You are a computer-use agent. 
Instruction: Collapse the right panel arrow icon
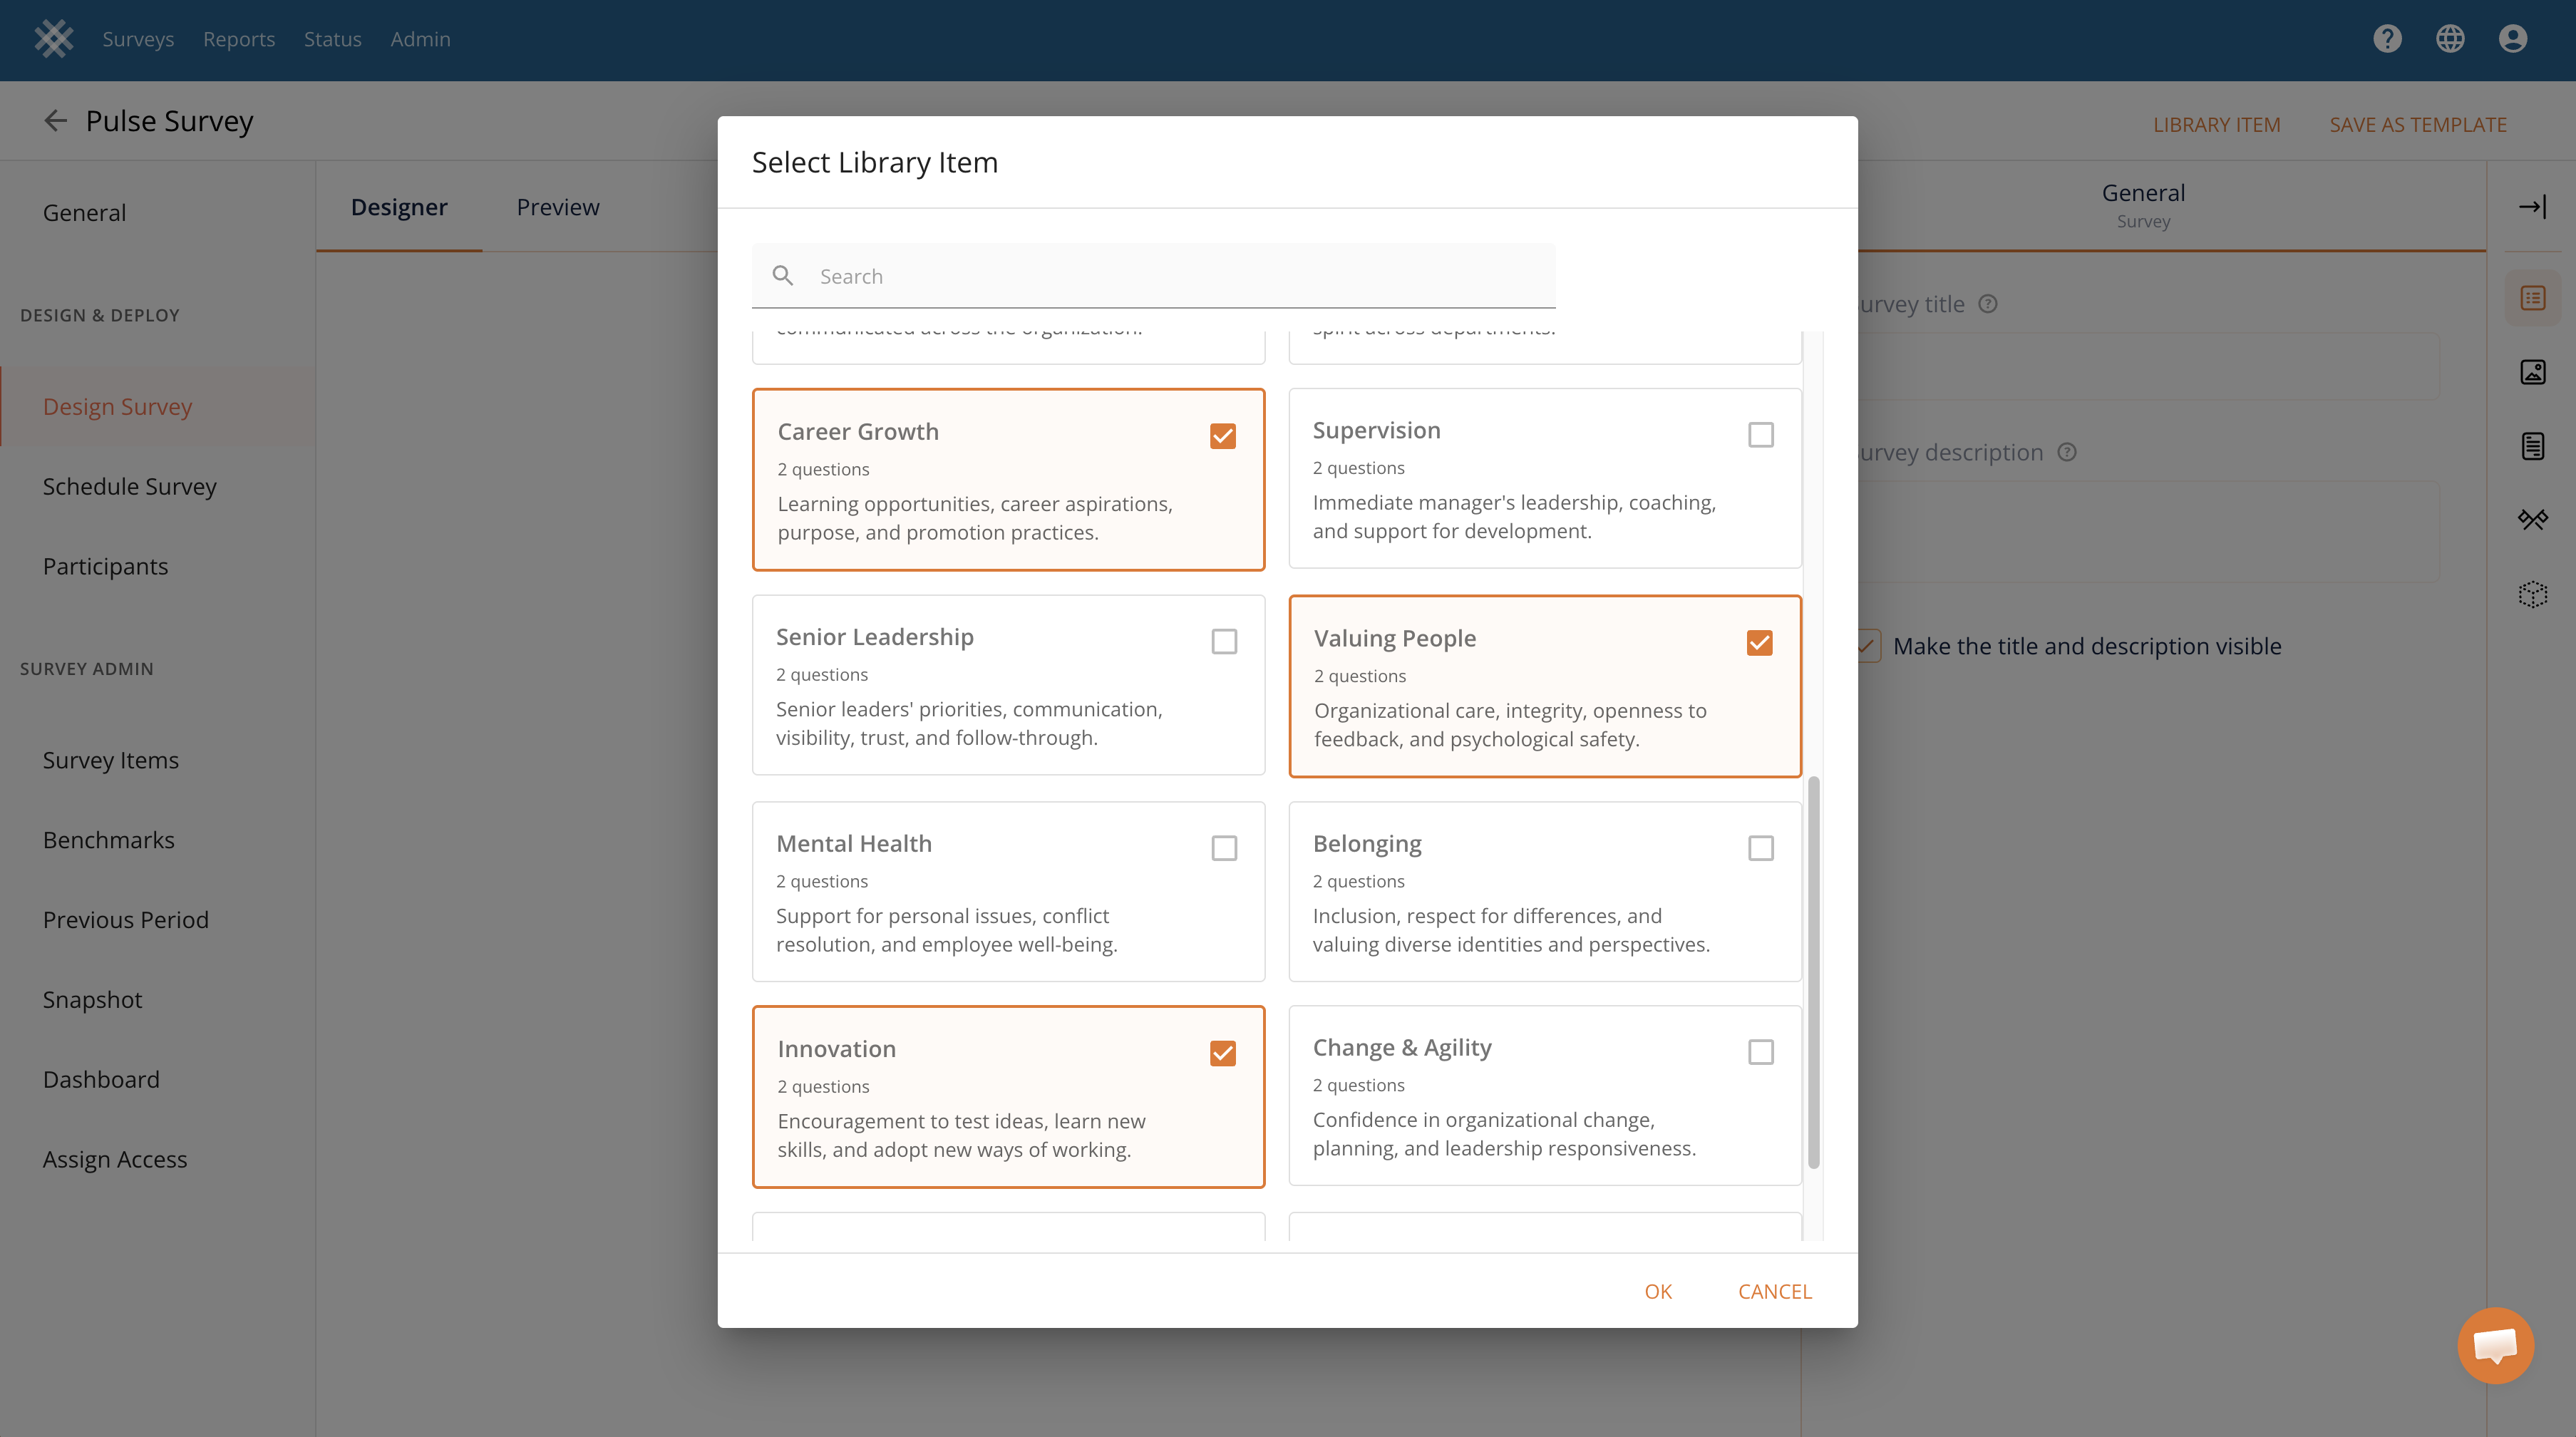pyautogui.click(x=2532, y=207)
